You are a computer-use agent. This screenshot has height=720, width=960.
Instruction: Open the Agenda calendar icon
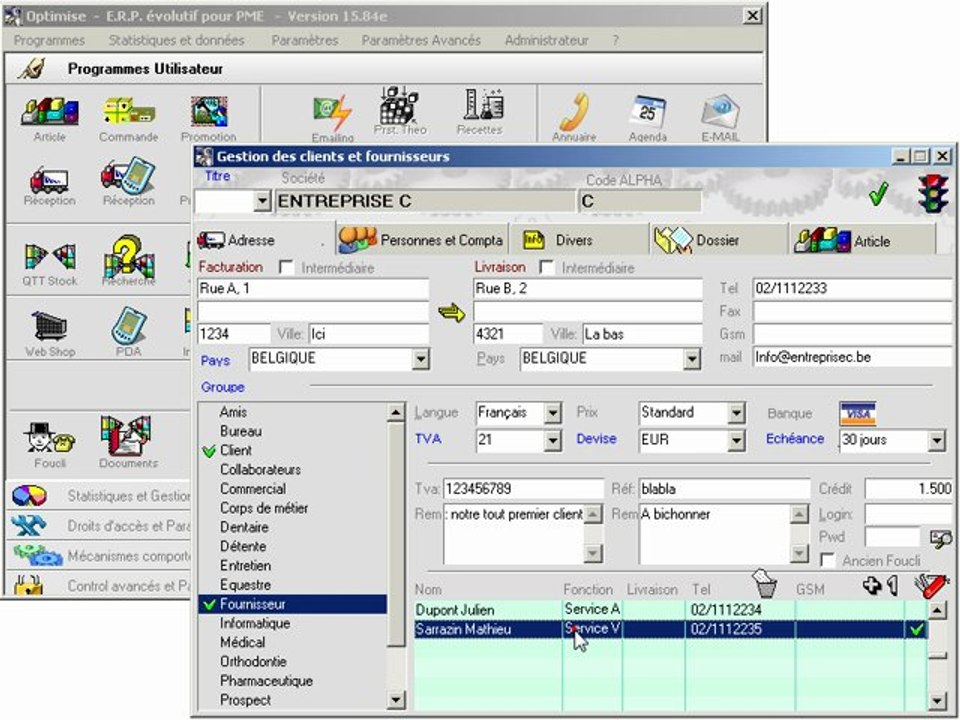(648, 113)
